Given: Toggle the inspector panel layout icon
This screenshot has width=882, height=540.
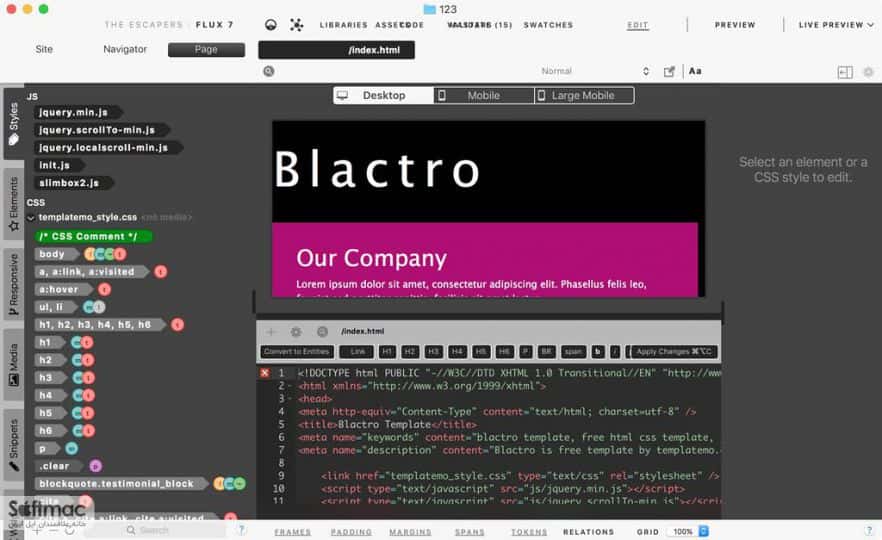Looking at the screenshot, I should point(845,72).
